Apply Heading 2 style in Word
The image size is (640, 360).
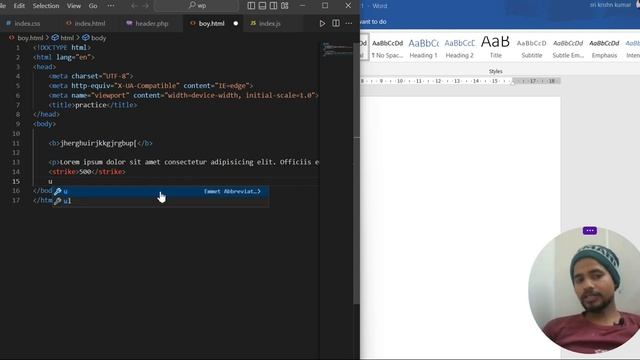pos(459,48)
